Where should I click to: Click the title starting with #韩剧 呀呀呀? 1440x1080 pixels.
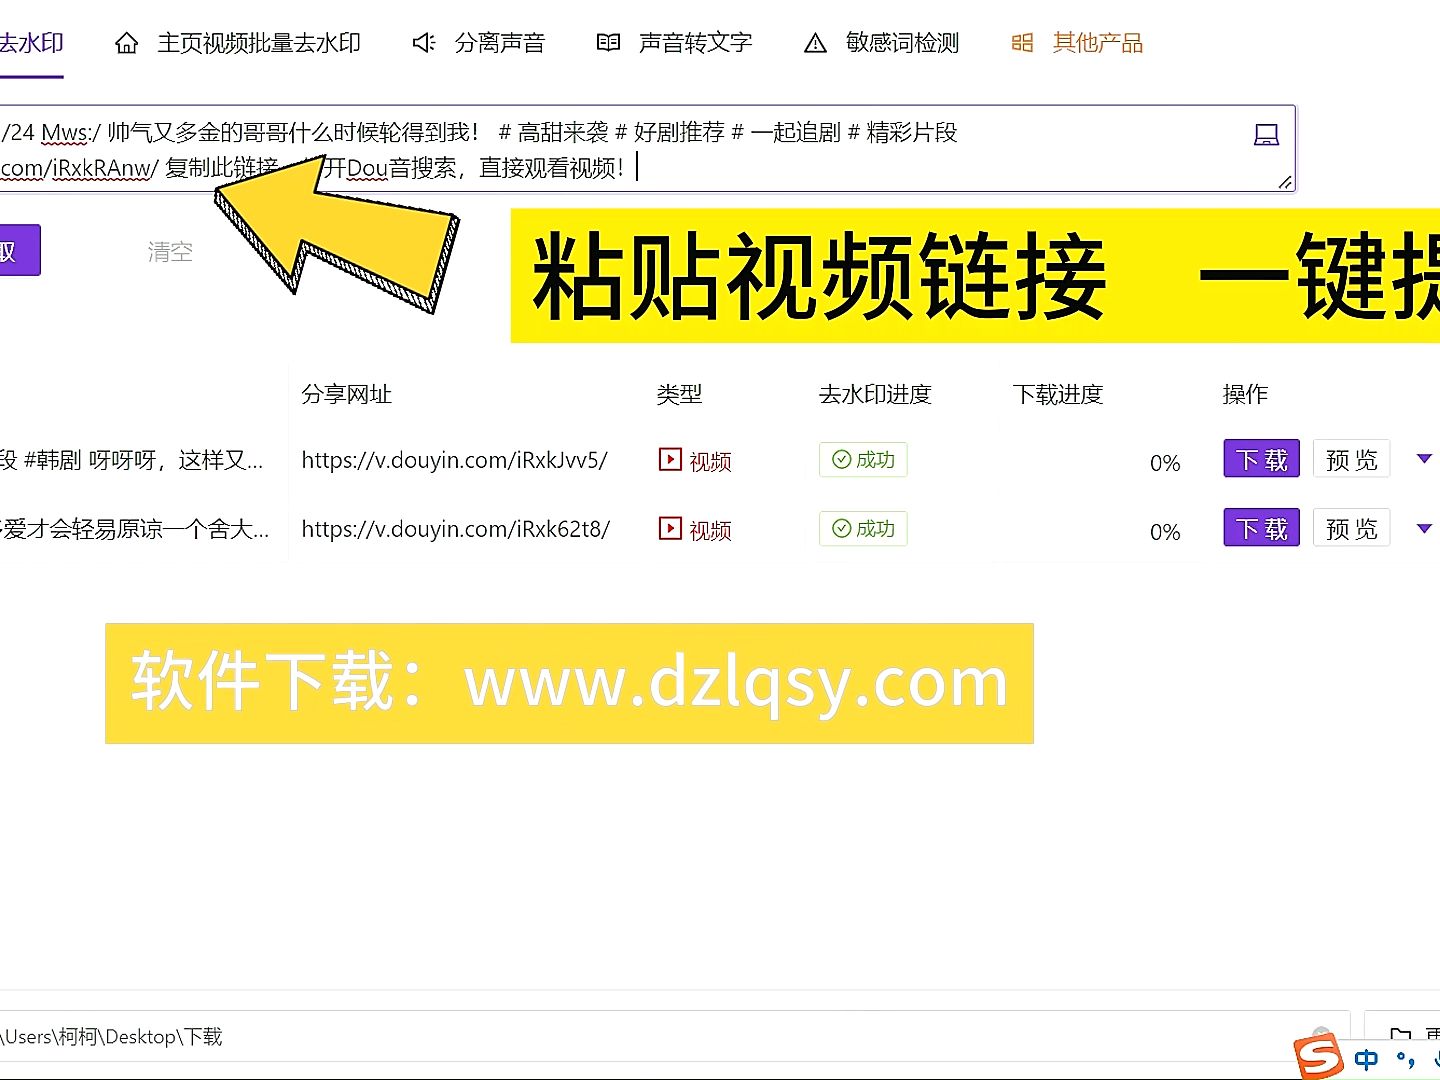click(x=132, y=460)
